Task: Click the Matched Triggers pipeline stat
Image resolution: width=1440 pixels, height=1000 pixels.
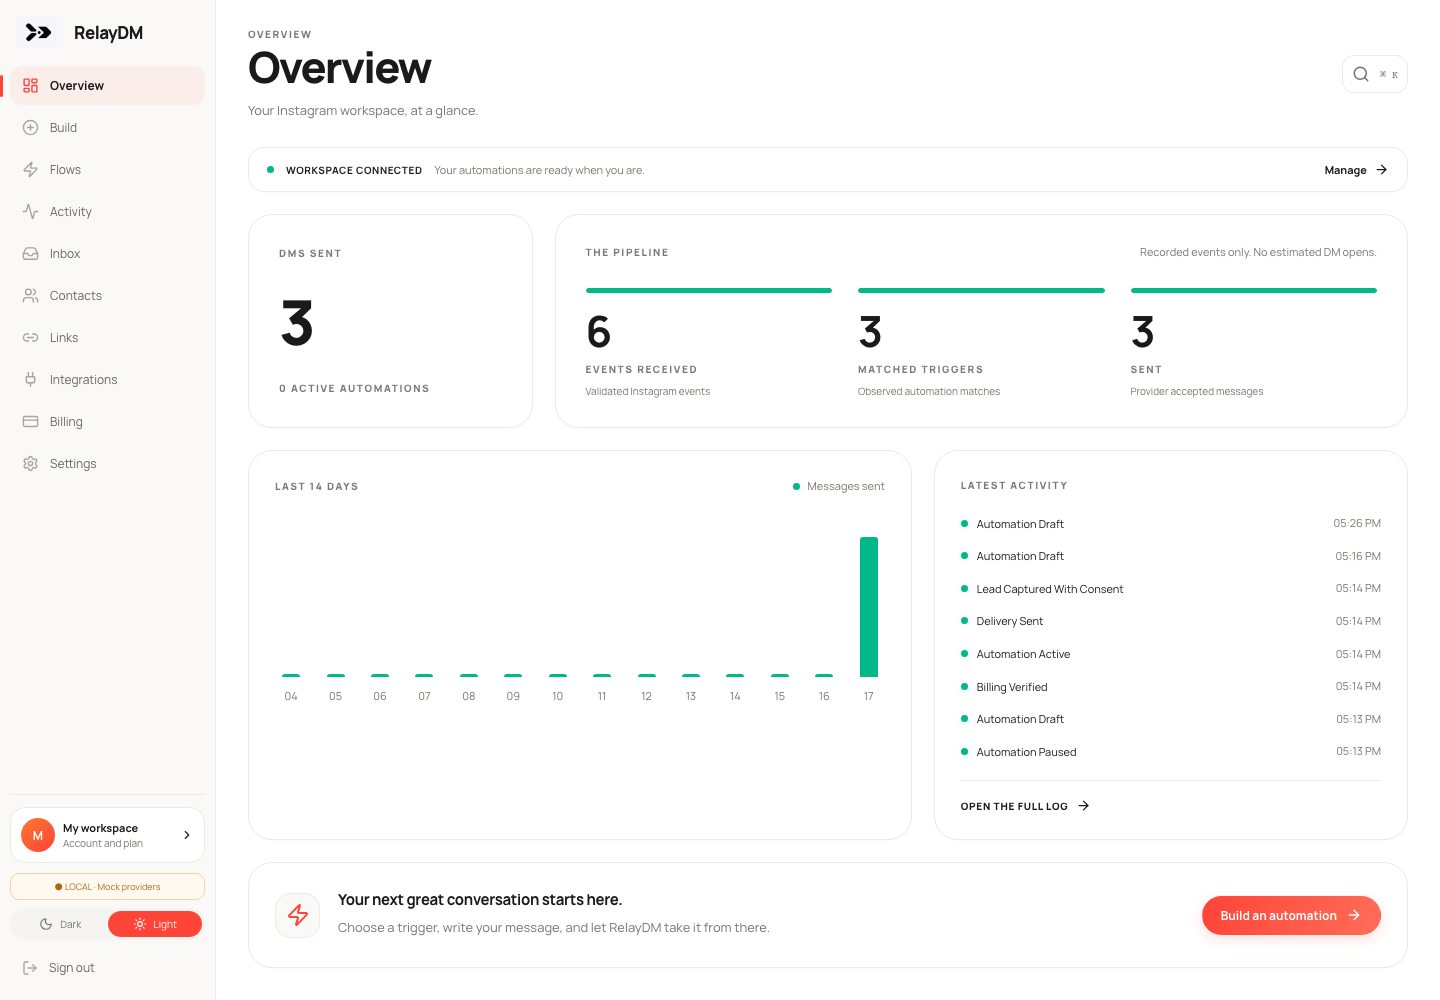Action: 981,343
